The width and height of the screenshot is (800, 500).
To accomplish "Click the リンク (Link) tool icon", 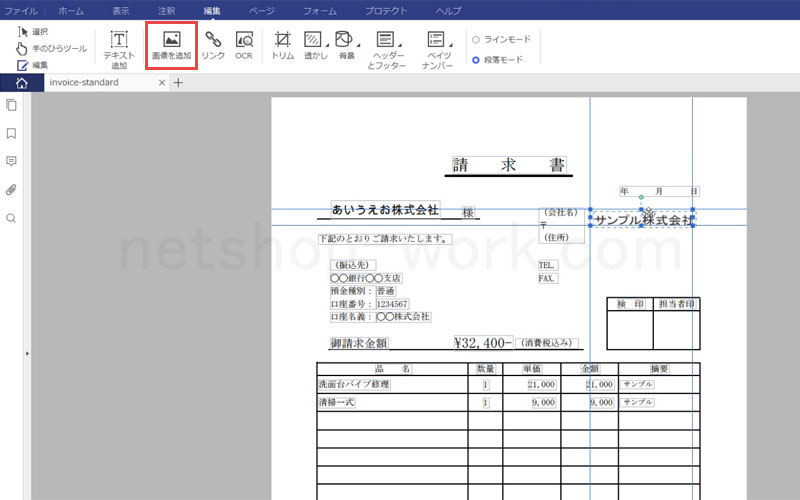I will [213, 46].
